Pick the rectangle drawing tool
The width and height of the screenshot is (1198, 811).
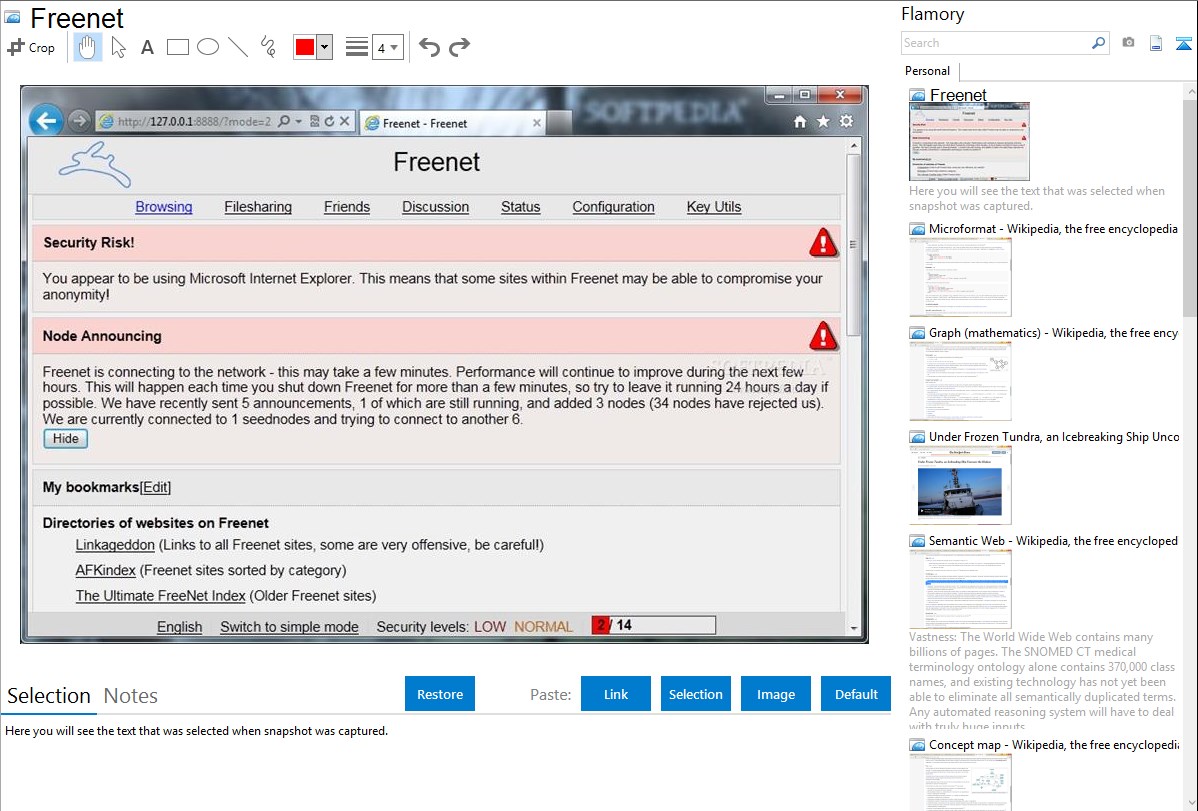(x=177, y=47)
